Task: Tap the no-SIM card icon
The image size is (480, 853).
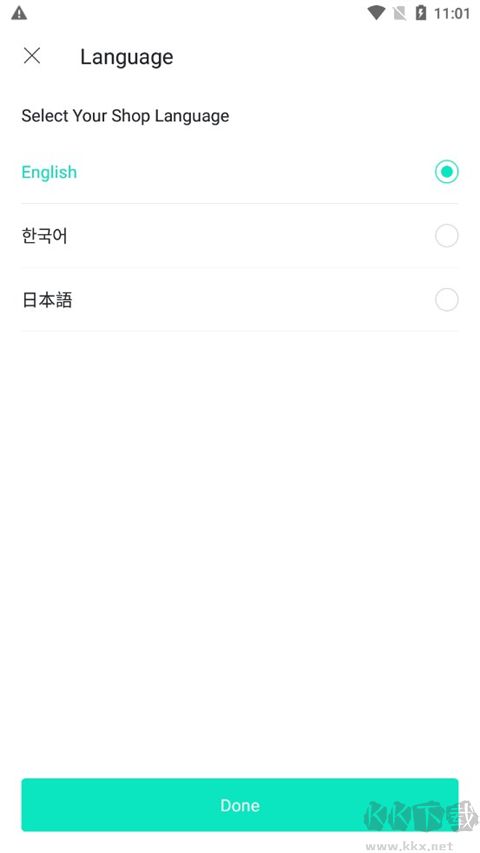Action: [x=399, y=13]
